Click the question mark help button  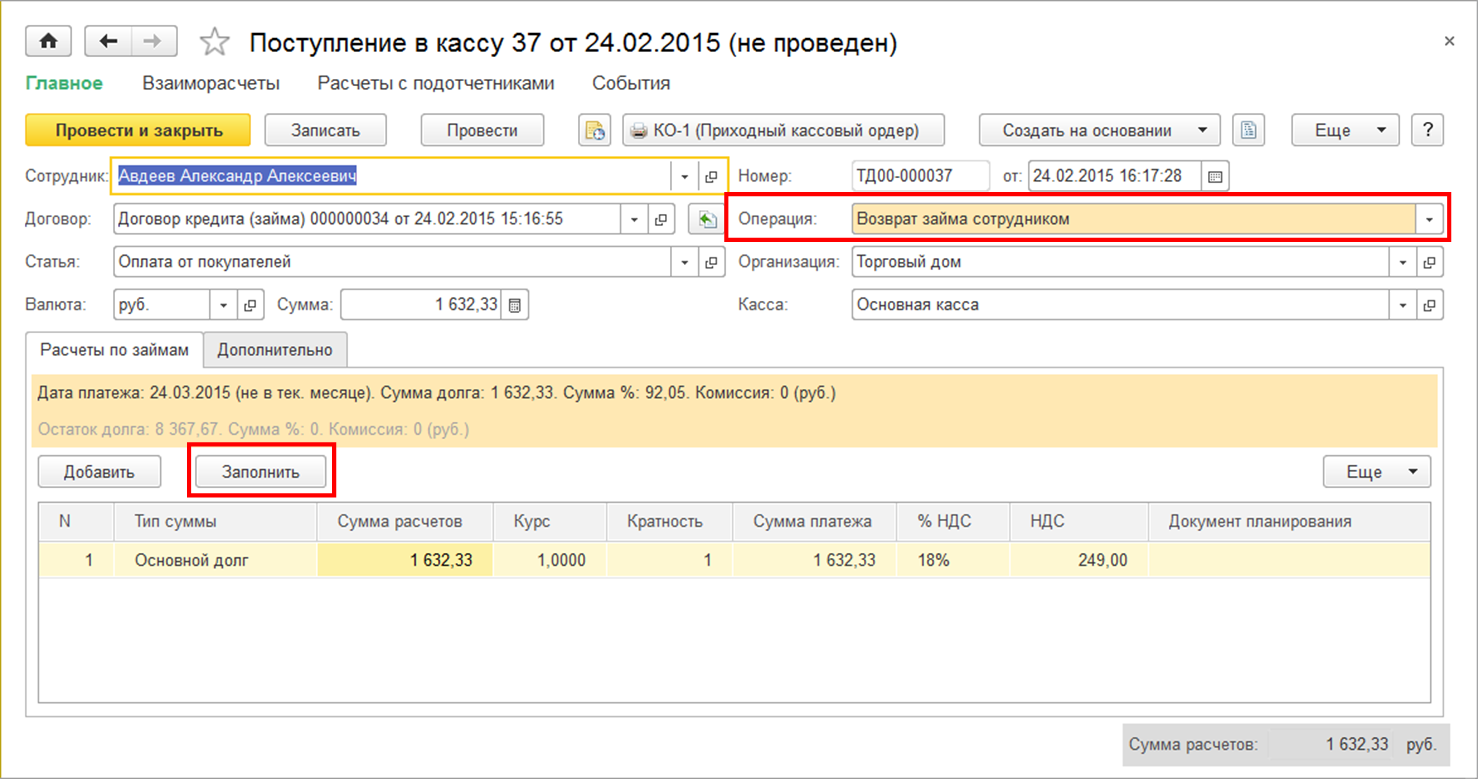[x=1427, y=130]
